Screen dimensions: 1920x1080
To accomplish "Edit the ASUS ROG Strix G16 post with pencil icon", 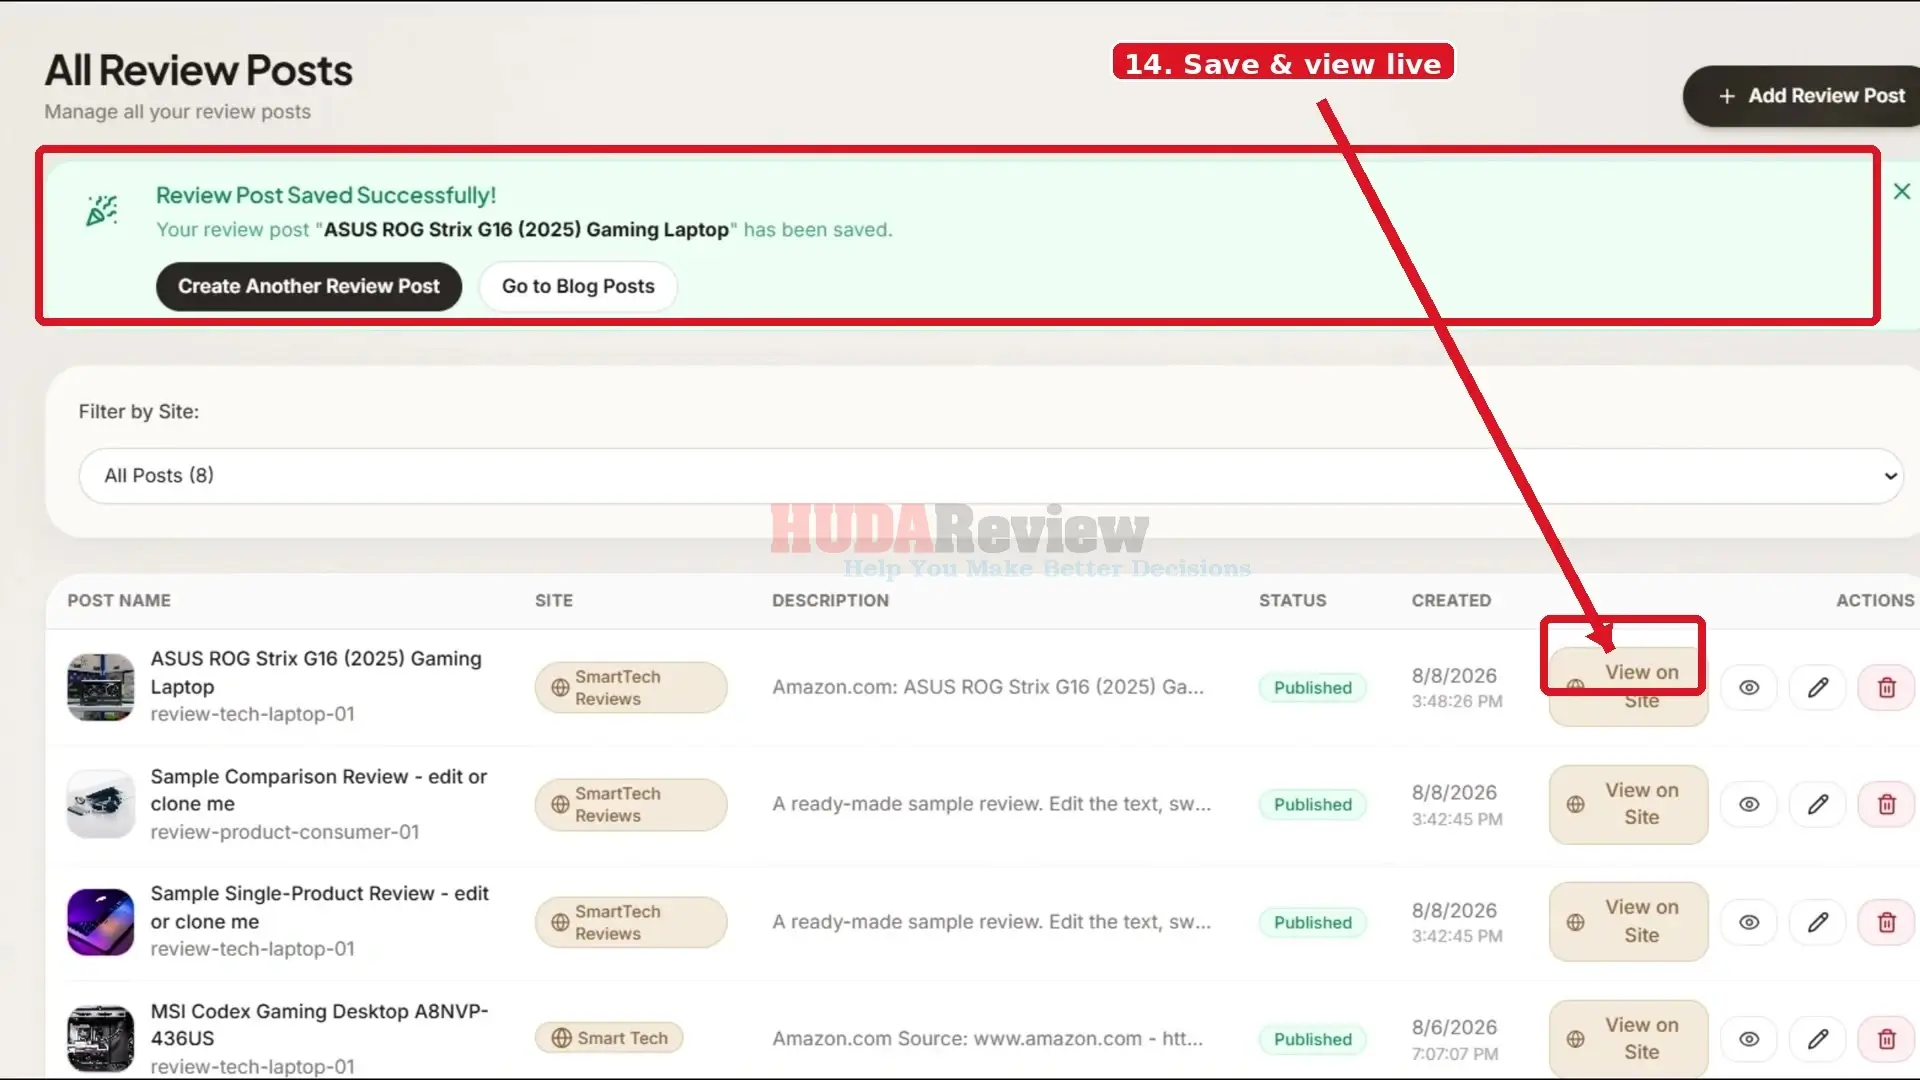I will [1818, 687].
